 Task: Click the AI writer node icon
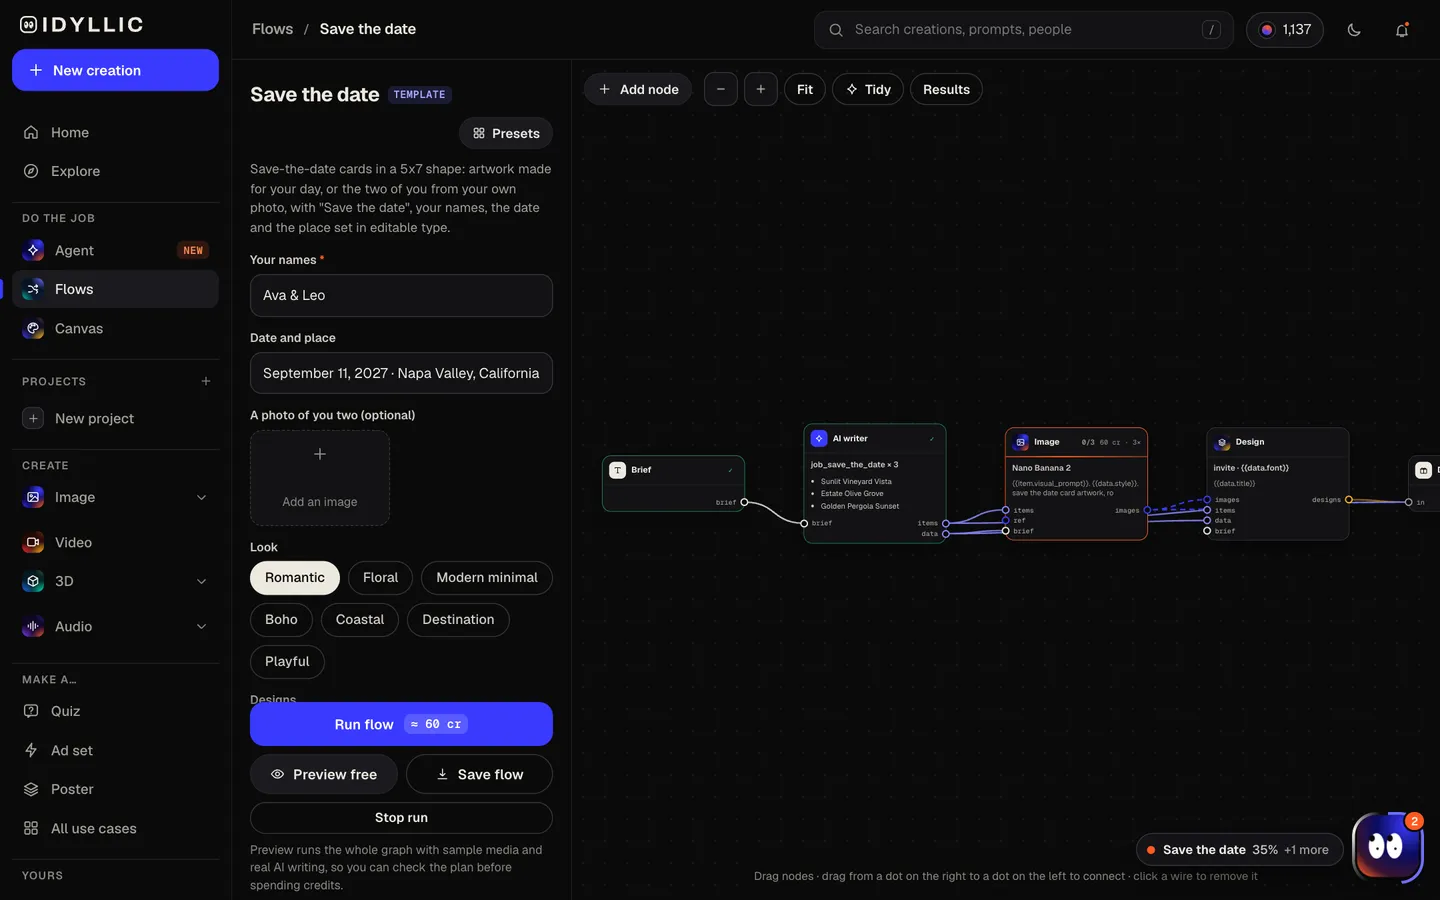coord(819,438)
